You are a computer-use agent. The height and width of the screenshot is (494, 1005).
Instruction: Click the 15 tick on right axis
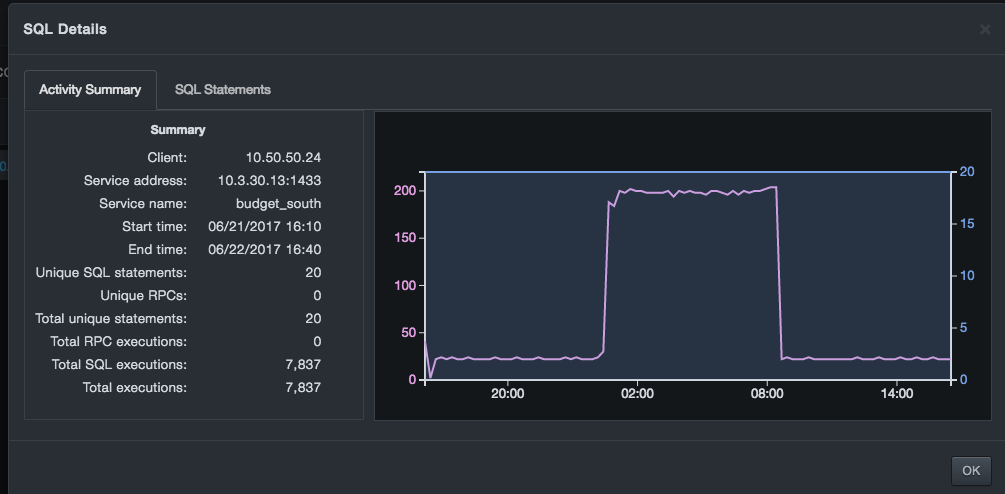(964, 223)
